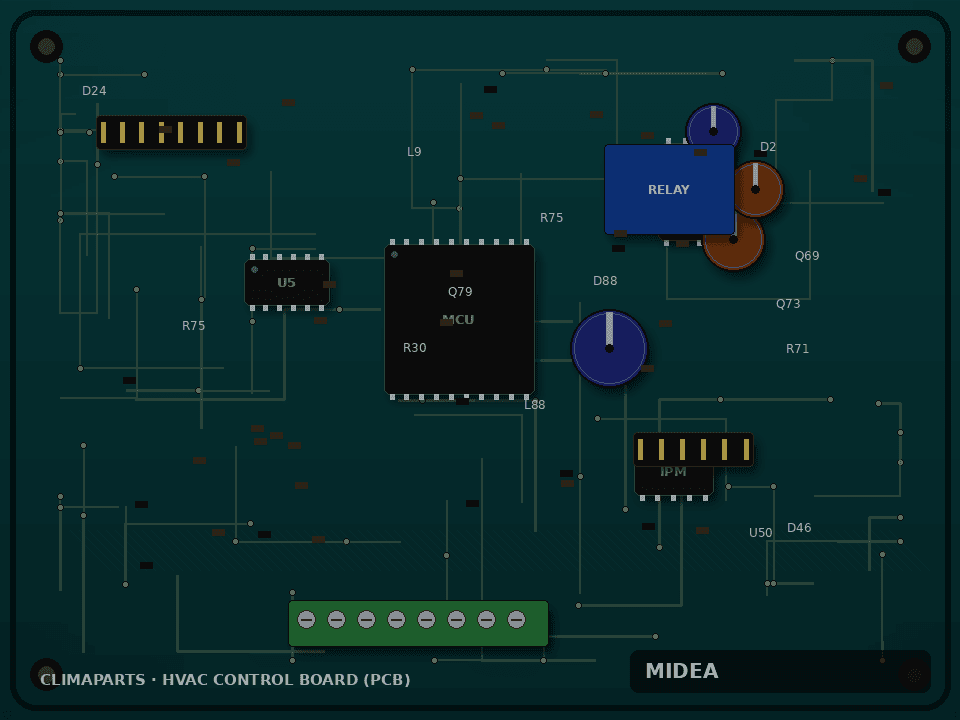Select the large black MCU chip
The image size is (960, 720).
pyautogui.click(x=459, y=320)
